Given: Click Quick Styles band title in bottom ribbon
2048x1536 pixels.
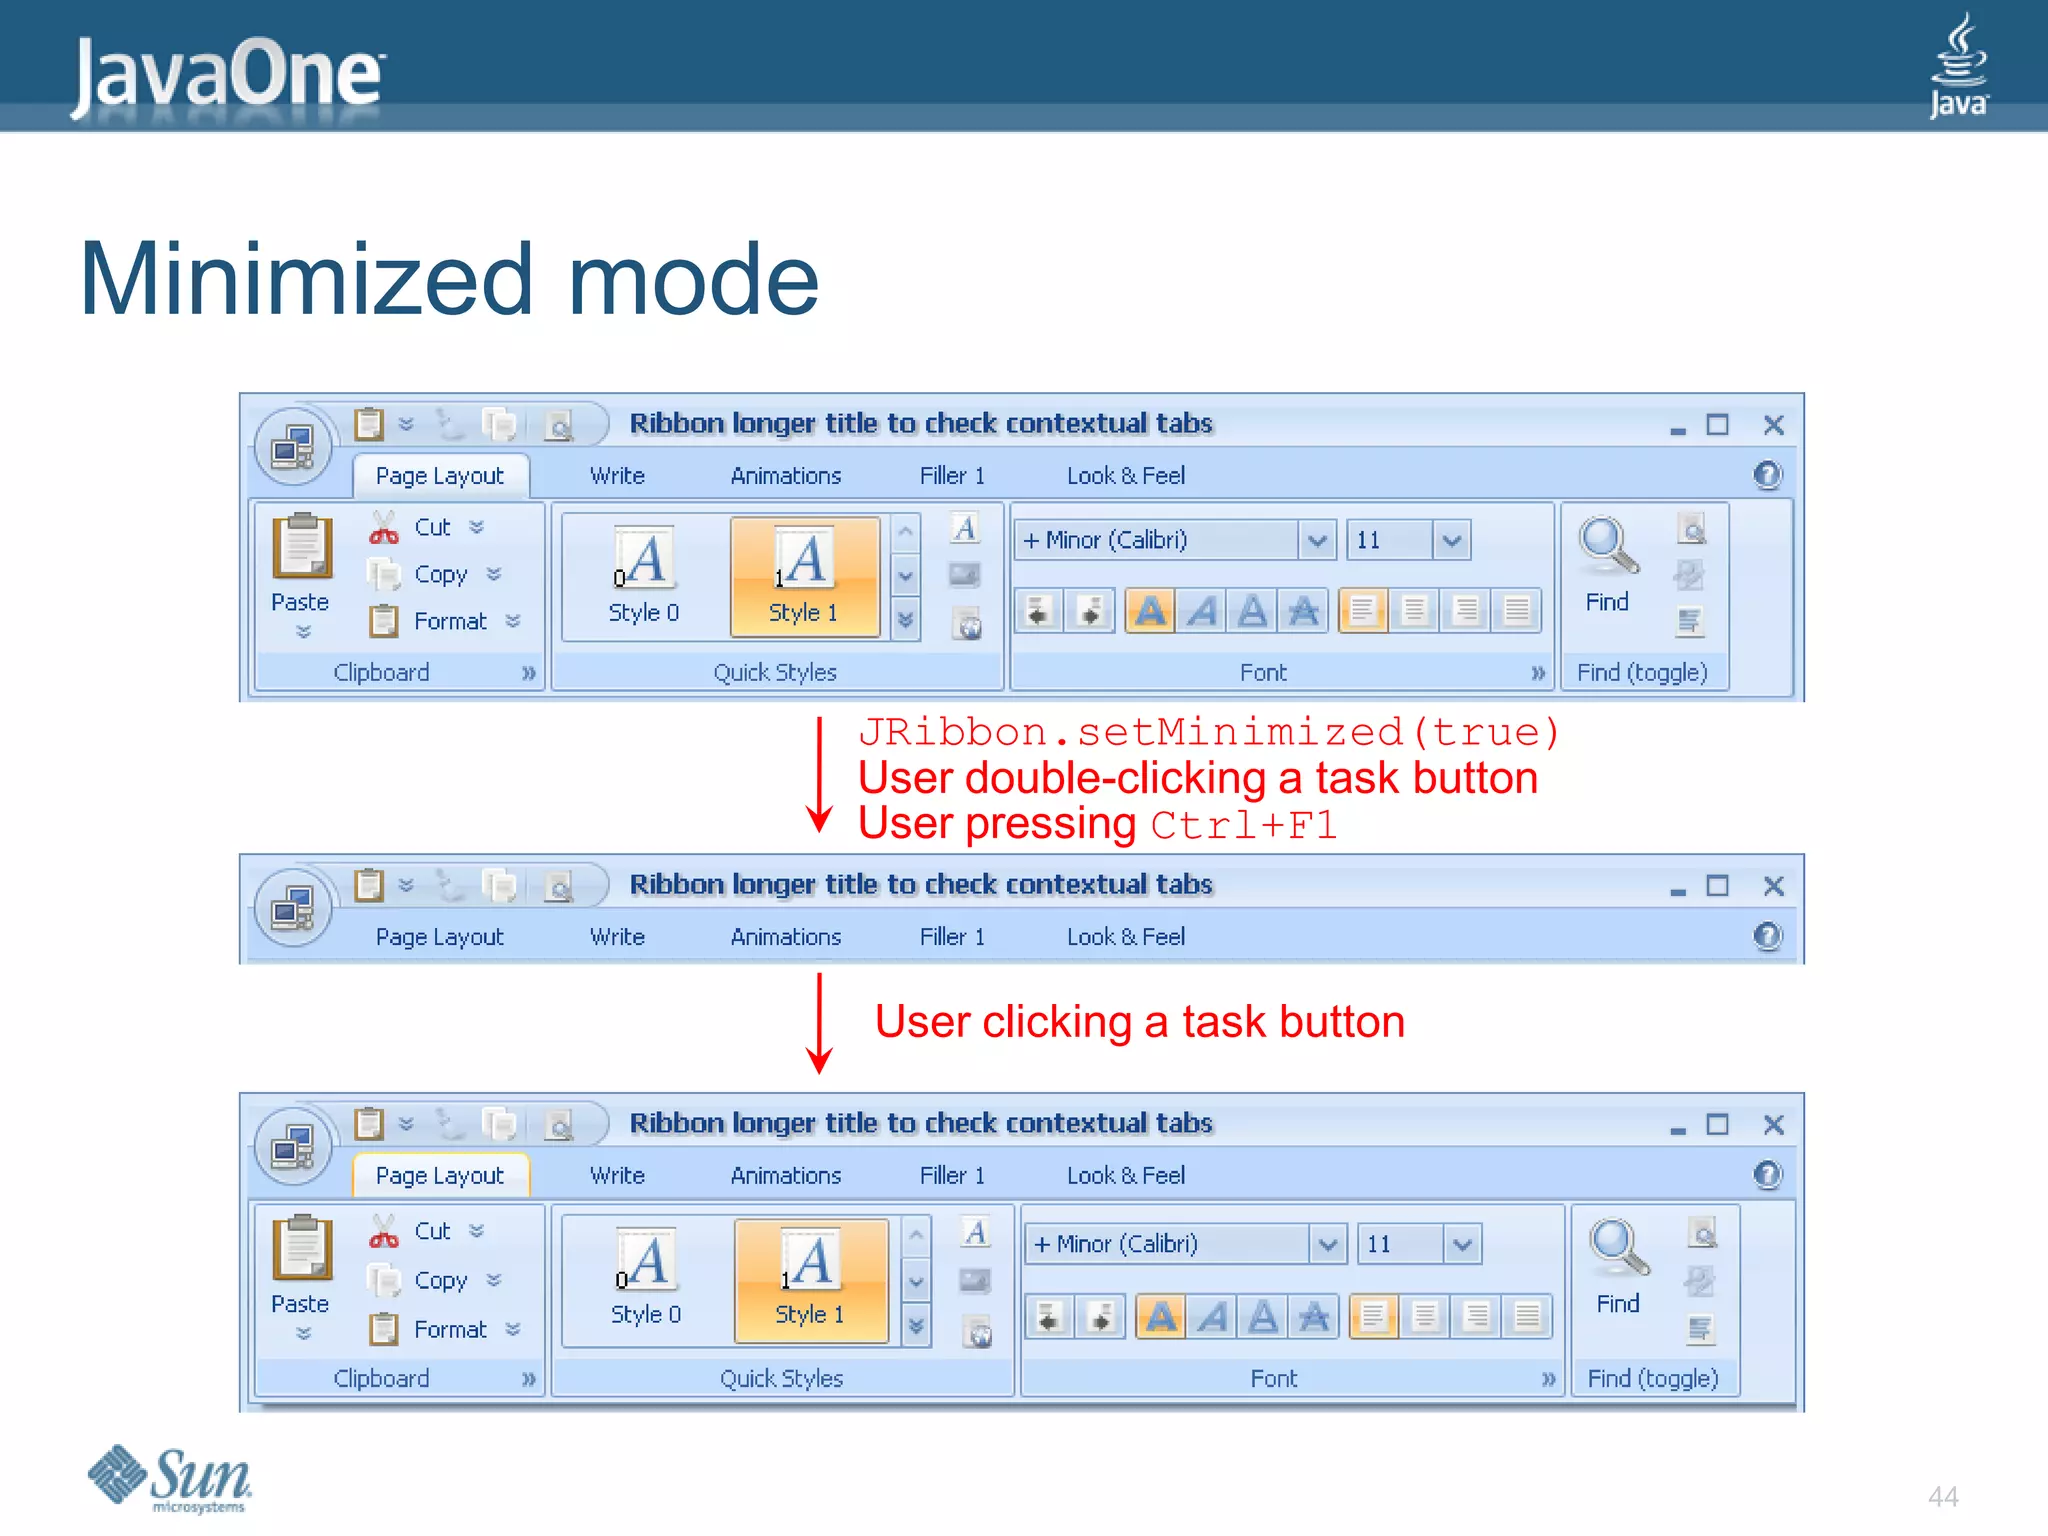Looking at the screenshot, I should click(782, 1379).
